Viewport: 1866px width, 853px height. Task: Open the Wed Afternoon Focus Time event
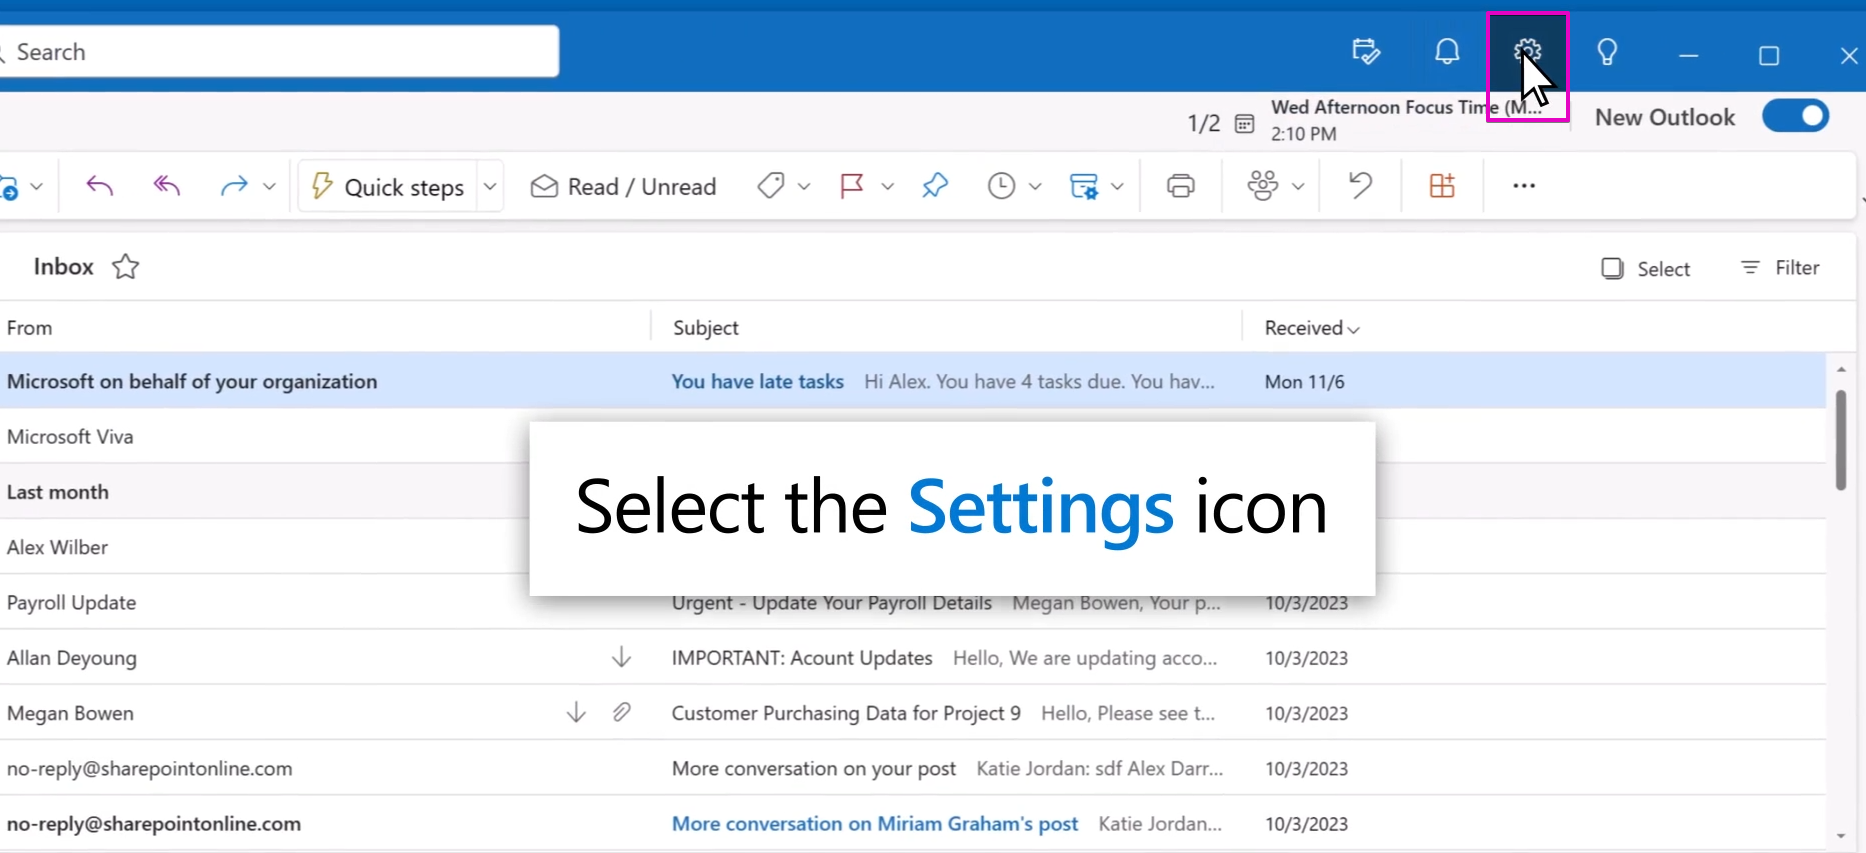click(x=1406, y=119)
